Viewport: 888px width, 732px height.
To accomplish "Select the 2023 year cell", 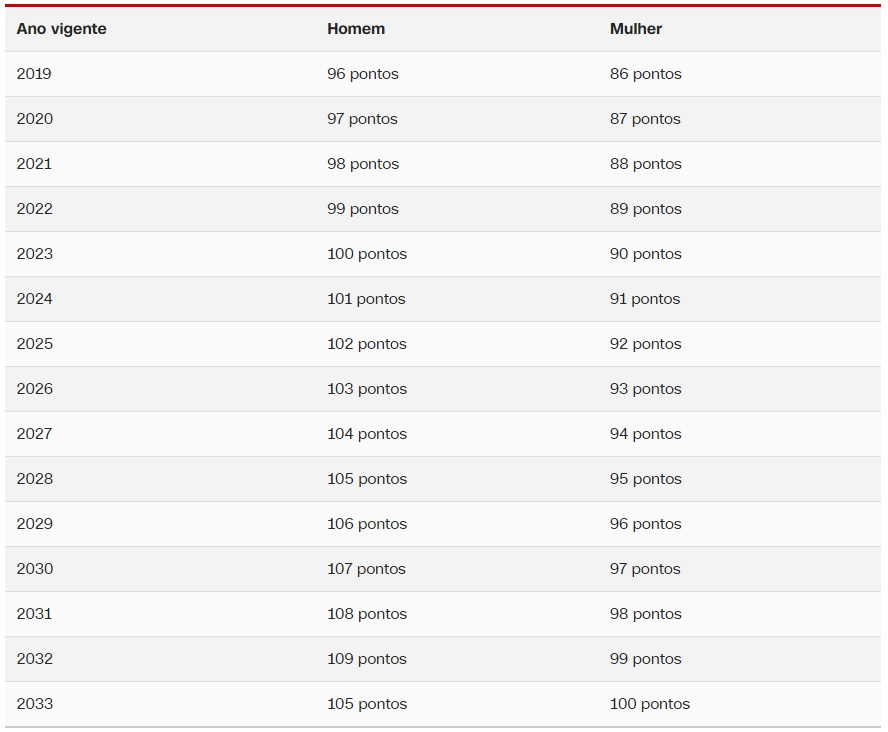I will point(35,254).
